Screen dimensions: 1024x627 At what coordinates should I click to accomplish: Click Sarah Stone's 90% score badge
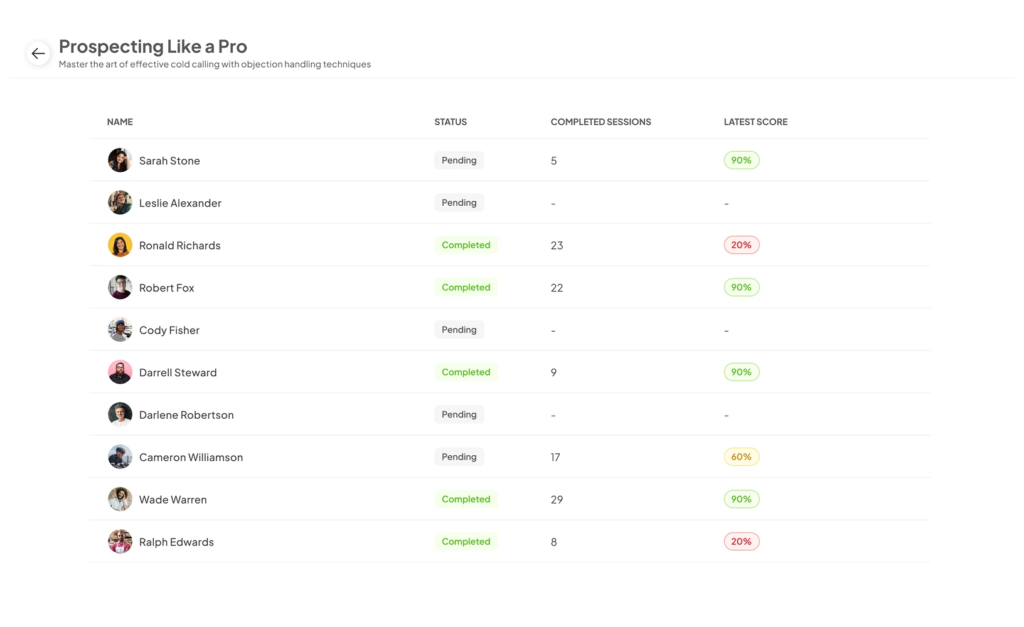[741, 160]
